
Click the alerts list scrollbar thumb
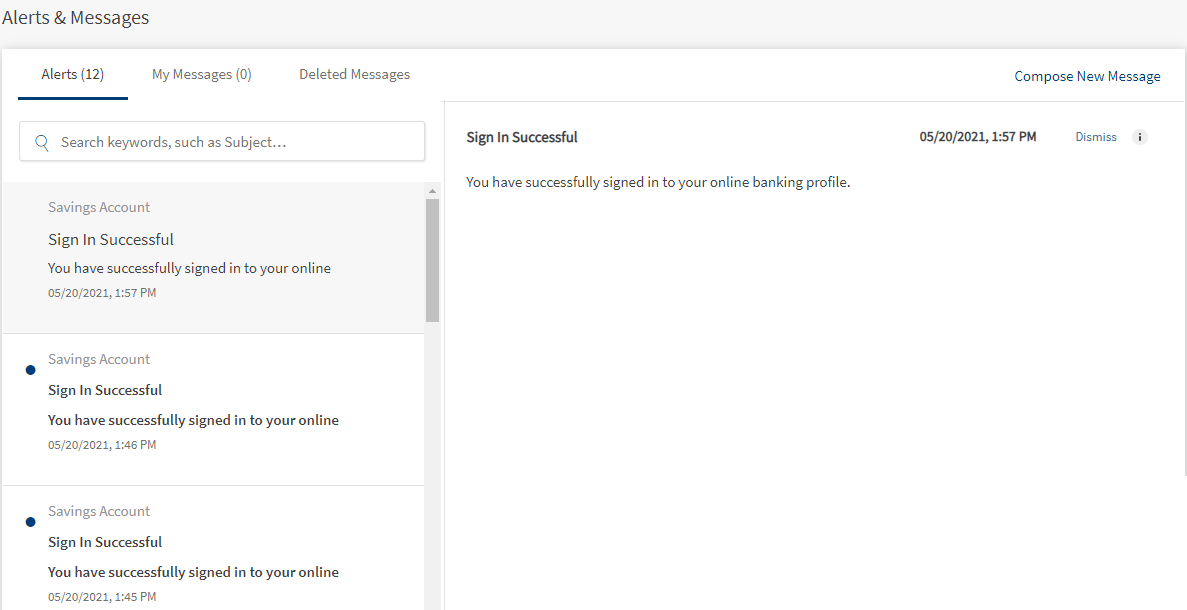pos(432,258)
